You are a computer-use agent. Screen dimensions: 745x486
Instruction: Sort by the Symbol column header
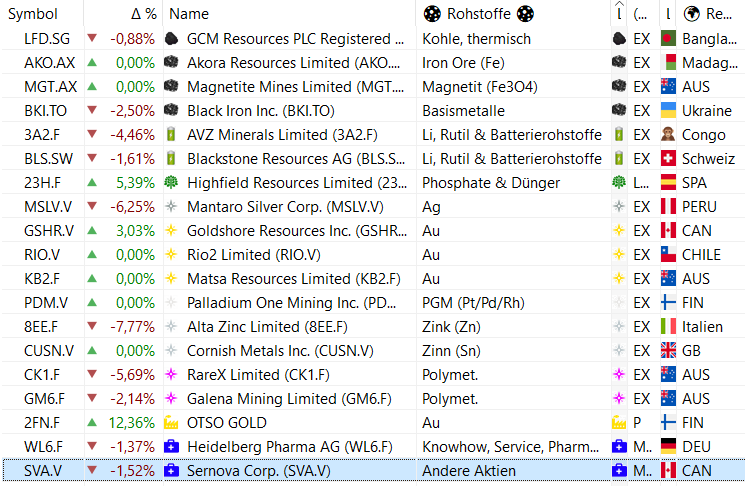click(x=33, y=14)
